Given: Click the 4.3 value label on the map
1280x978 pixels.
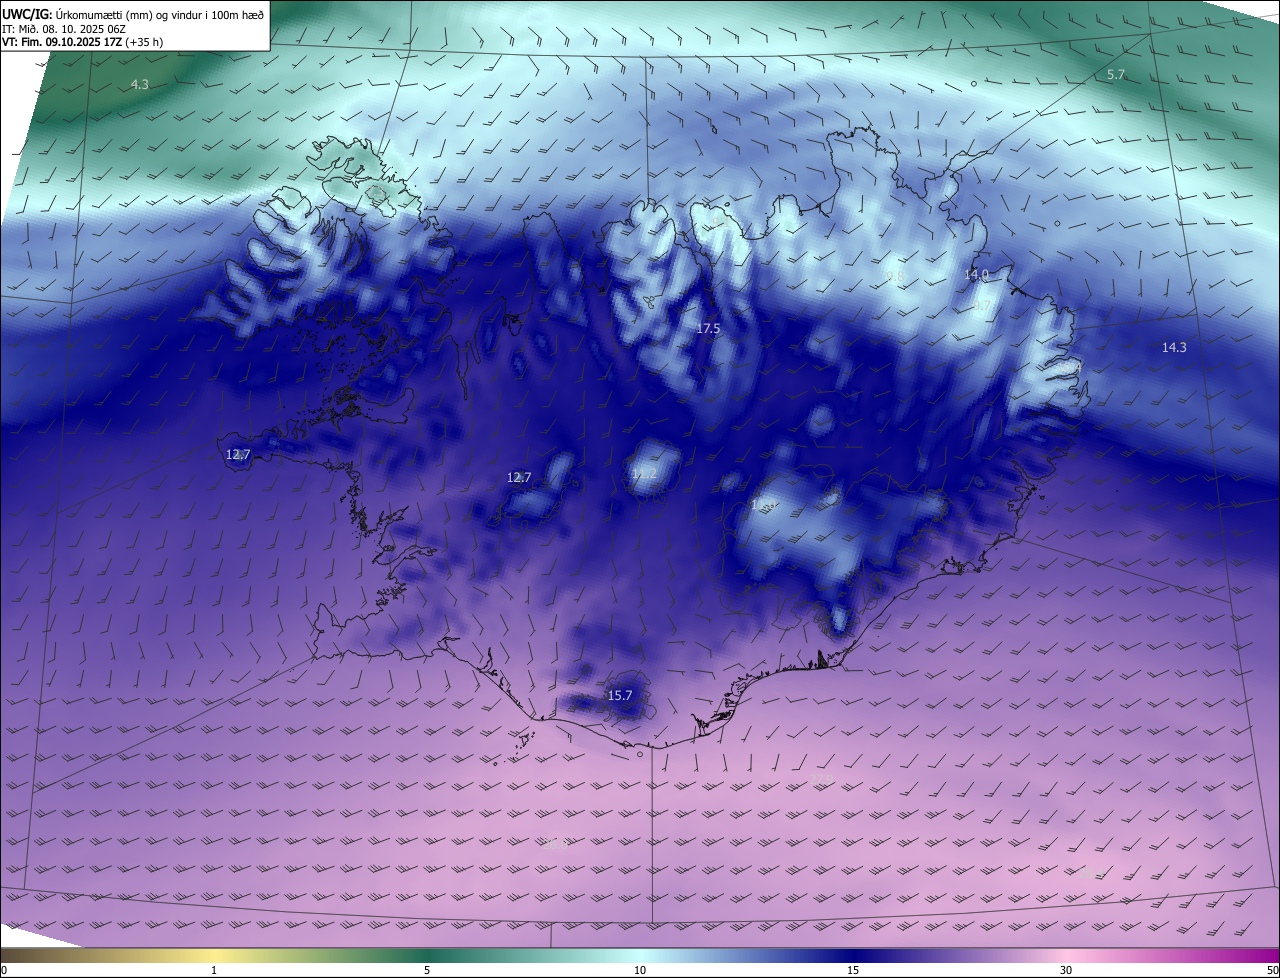Looking at the screenshot, I should (140, 85).
